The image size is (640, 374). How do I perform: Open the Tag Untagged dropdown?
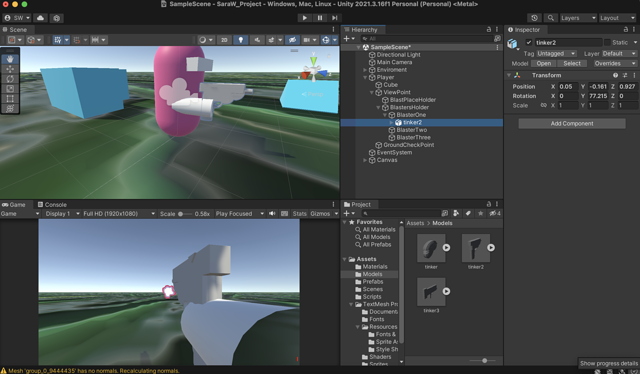[x=556, y=53]
